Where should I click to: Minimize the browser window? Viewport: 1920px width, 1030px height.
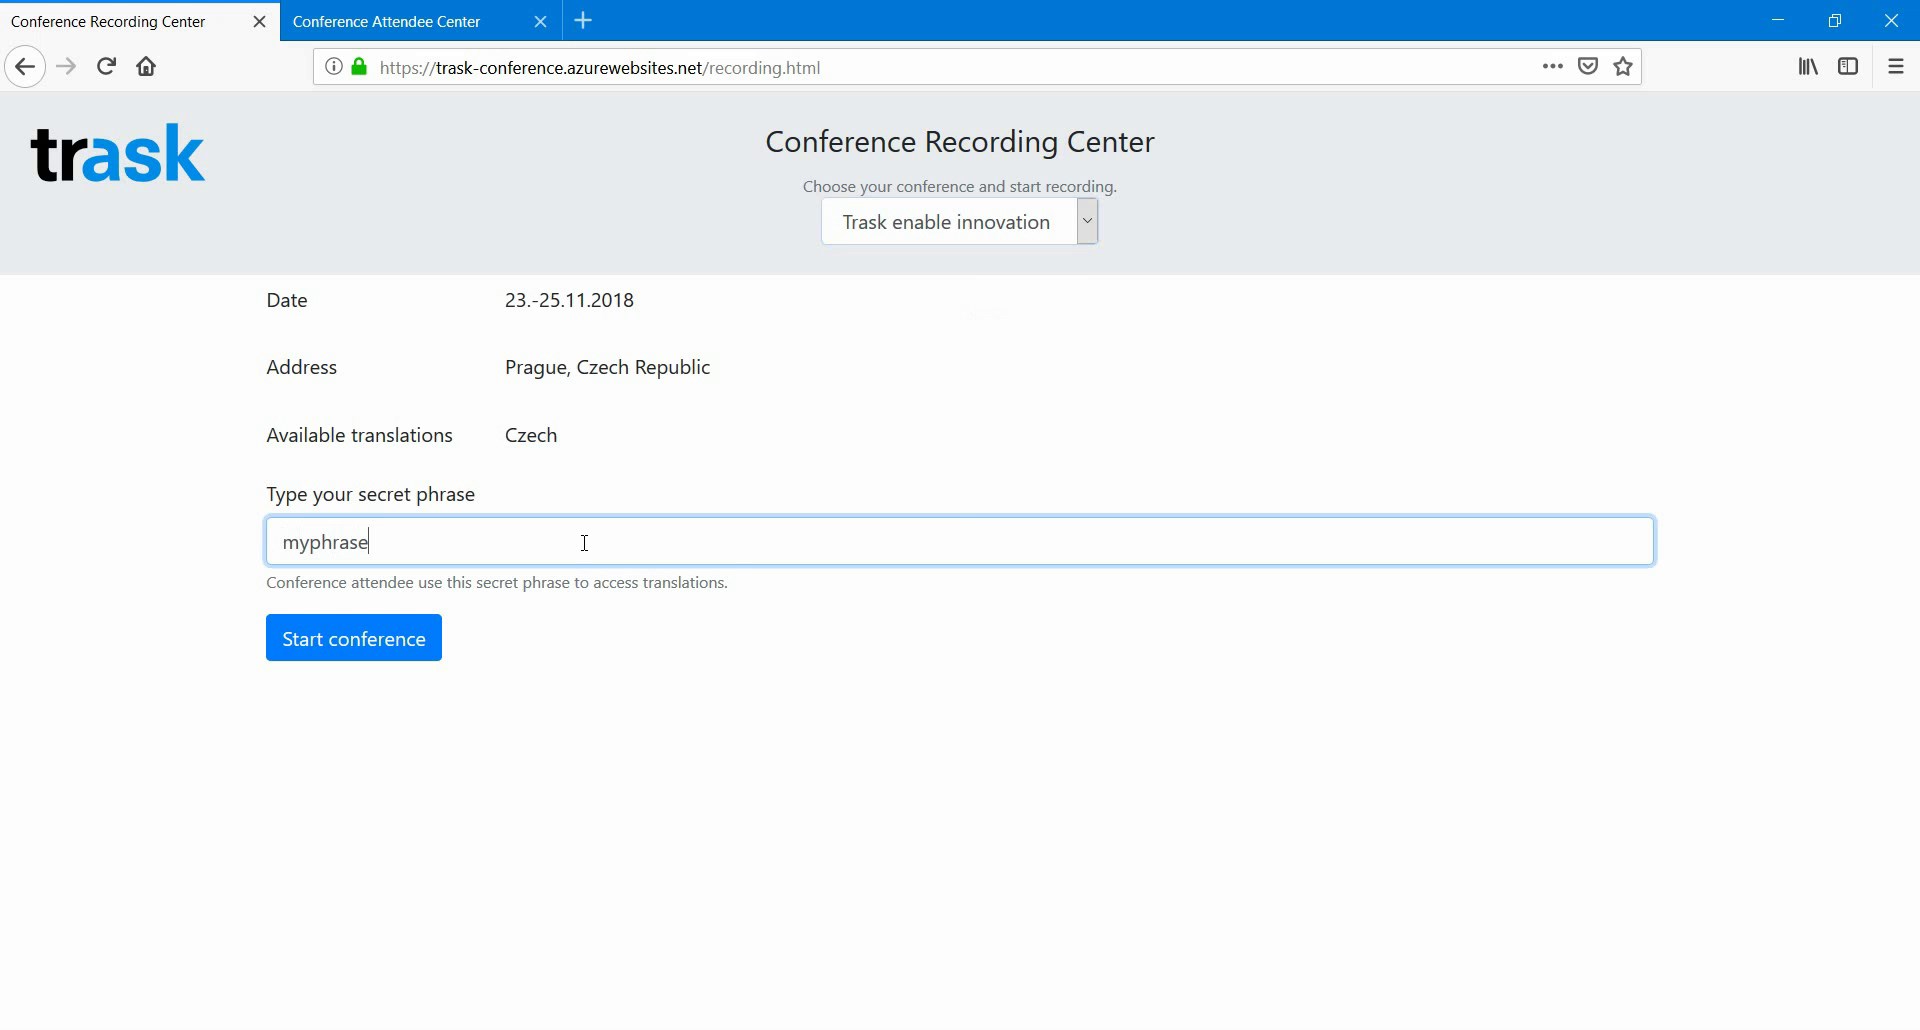click(x=1778, y=20)
